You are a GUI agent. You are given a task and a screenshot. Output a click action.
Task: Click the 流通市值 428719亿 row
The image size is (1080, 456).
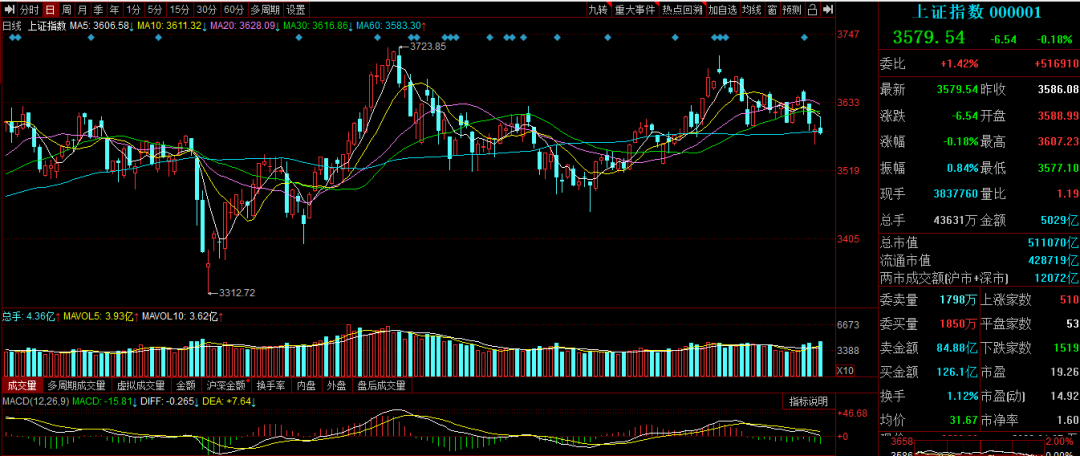(x=979, y=260)
